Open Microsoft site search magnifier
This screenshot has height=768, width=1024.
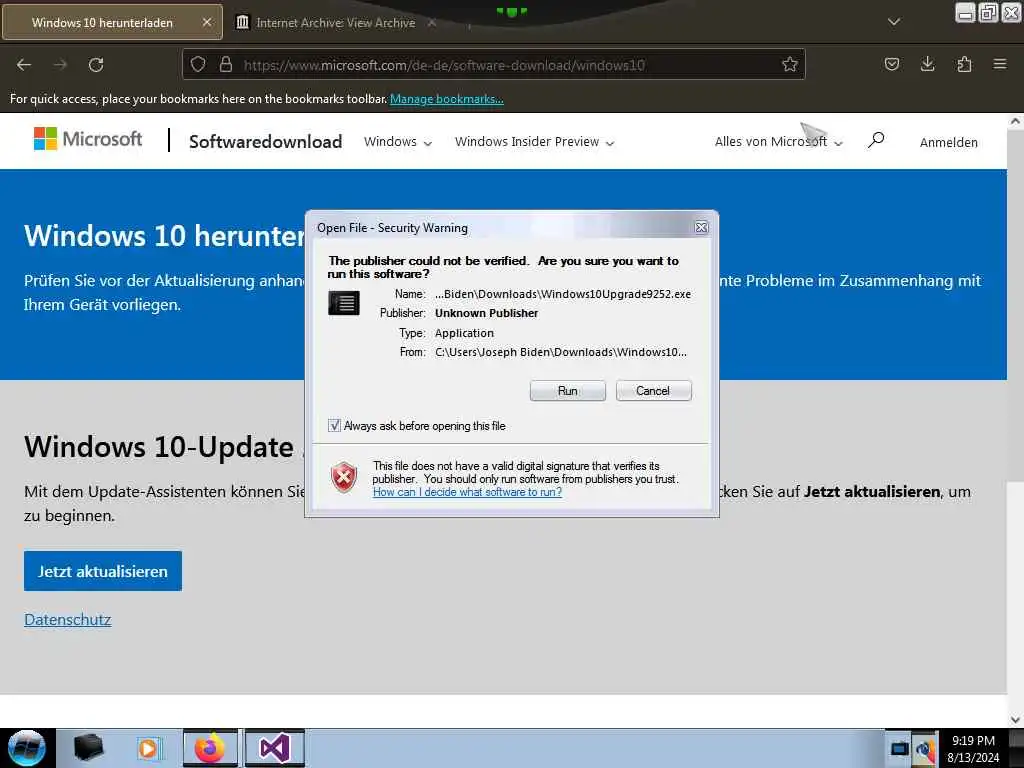point(876,140)
